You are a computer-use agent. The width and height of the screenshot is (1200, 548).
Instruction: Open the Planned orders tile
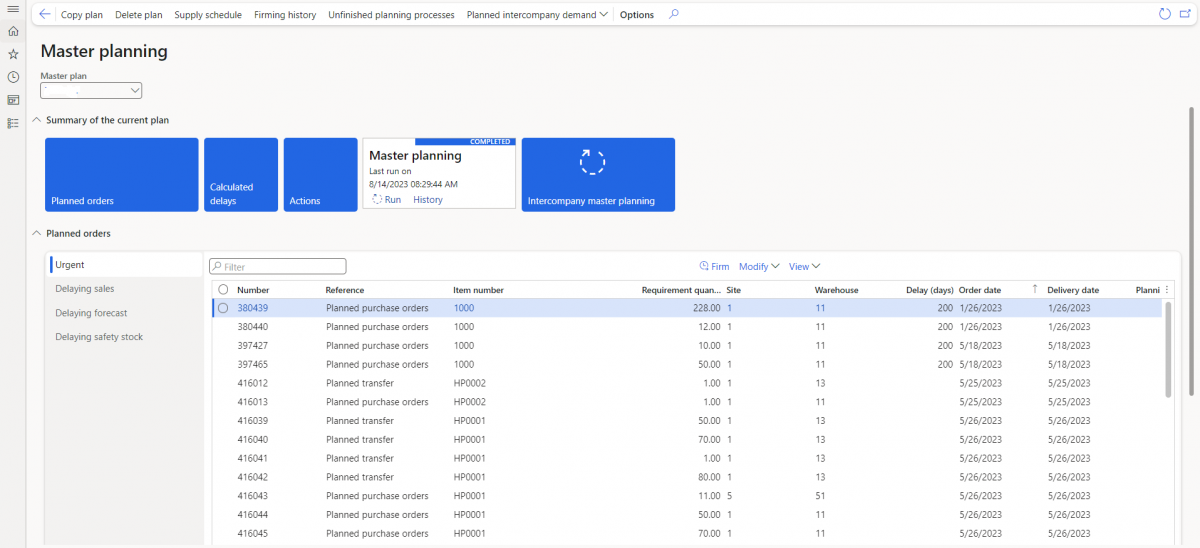(x=122, y=175)
